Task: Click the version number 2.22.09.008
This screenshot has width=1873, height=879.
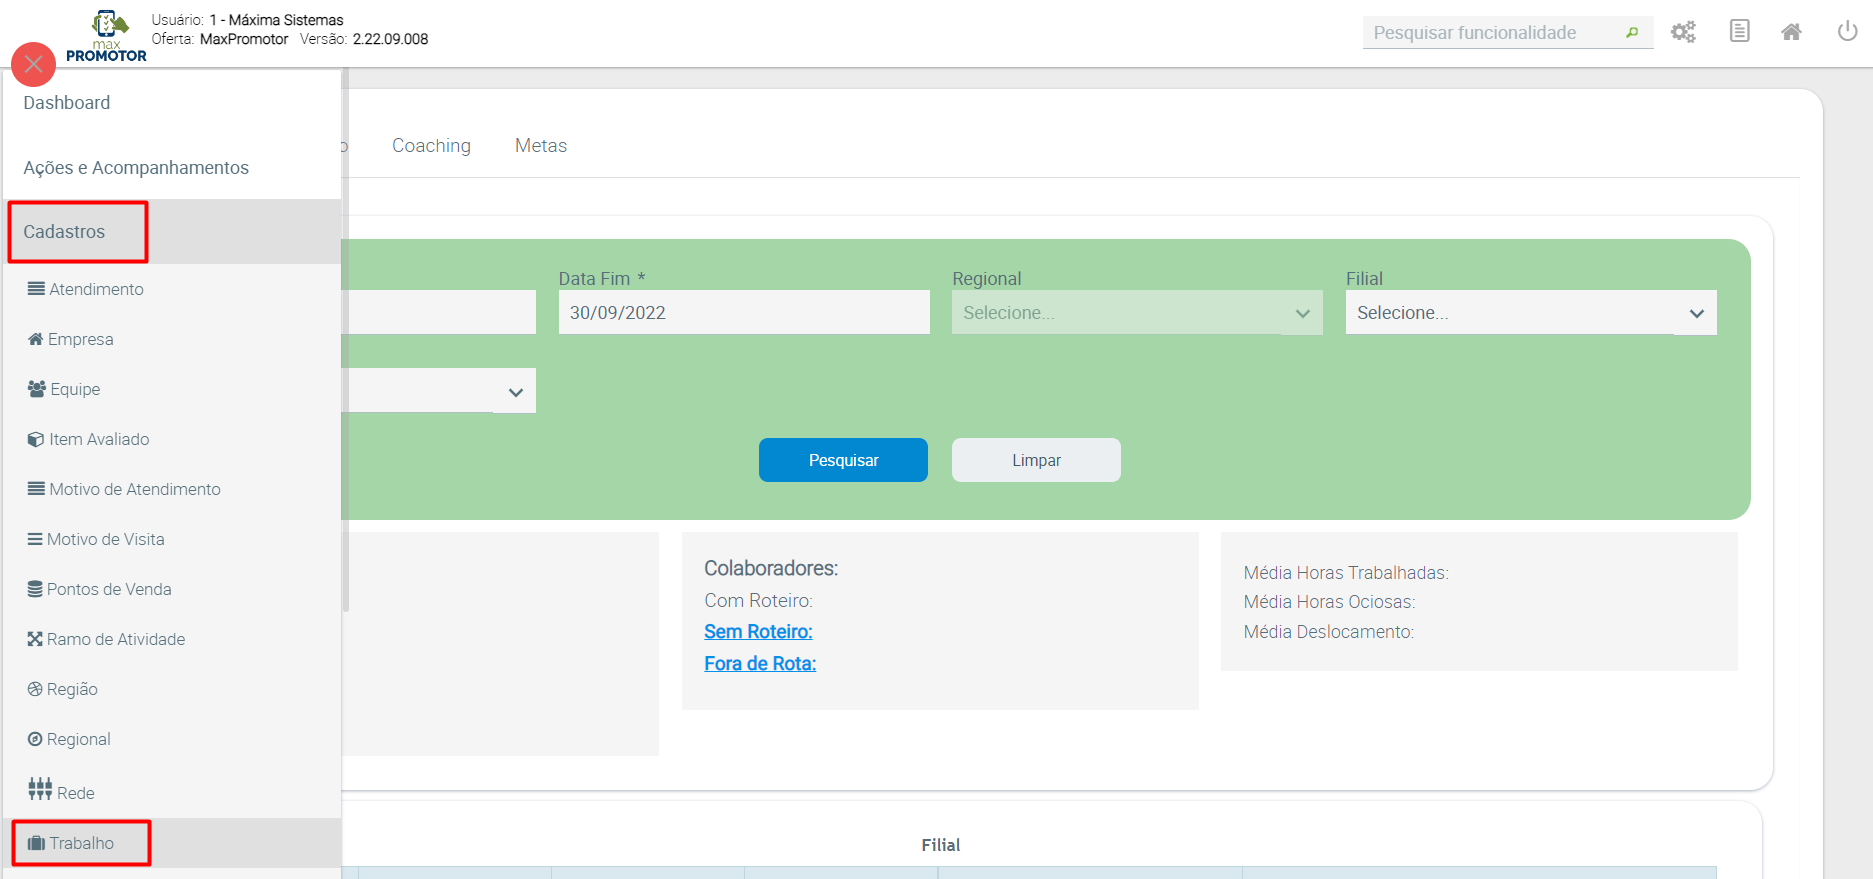Action: [x=390, y=39]
